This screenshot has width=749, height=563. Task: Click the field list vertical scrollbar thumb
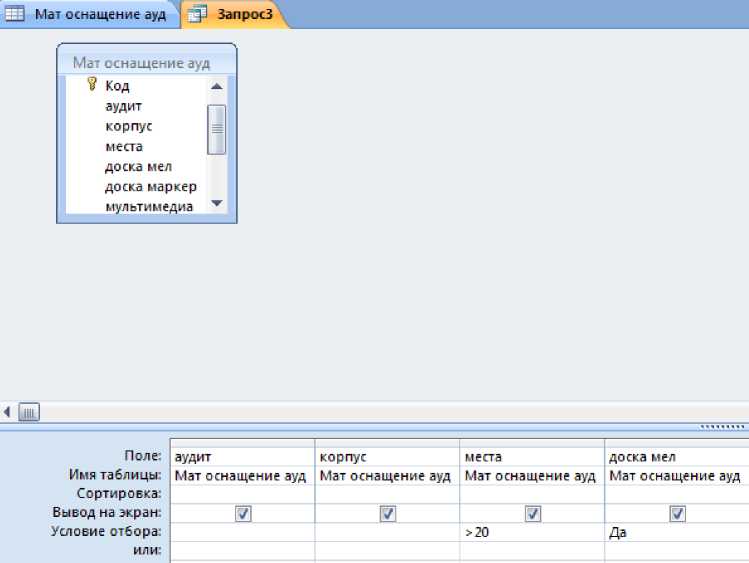pyautogui.click(x=216, y=129)
